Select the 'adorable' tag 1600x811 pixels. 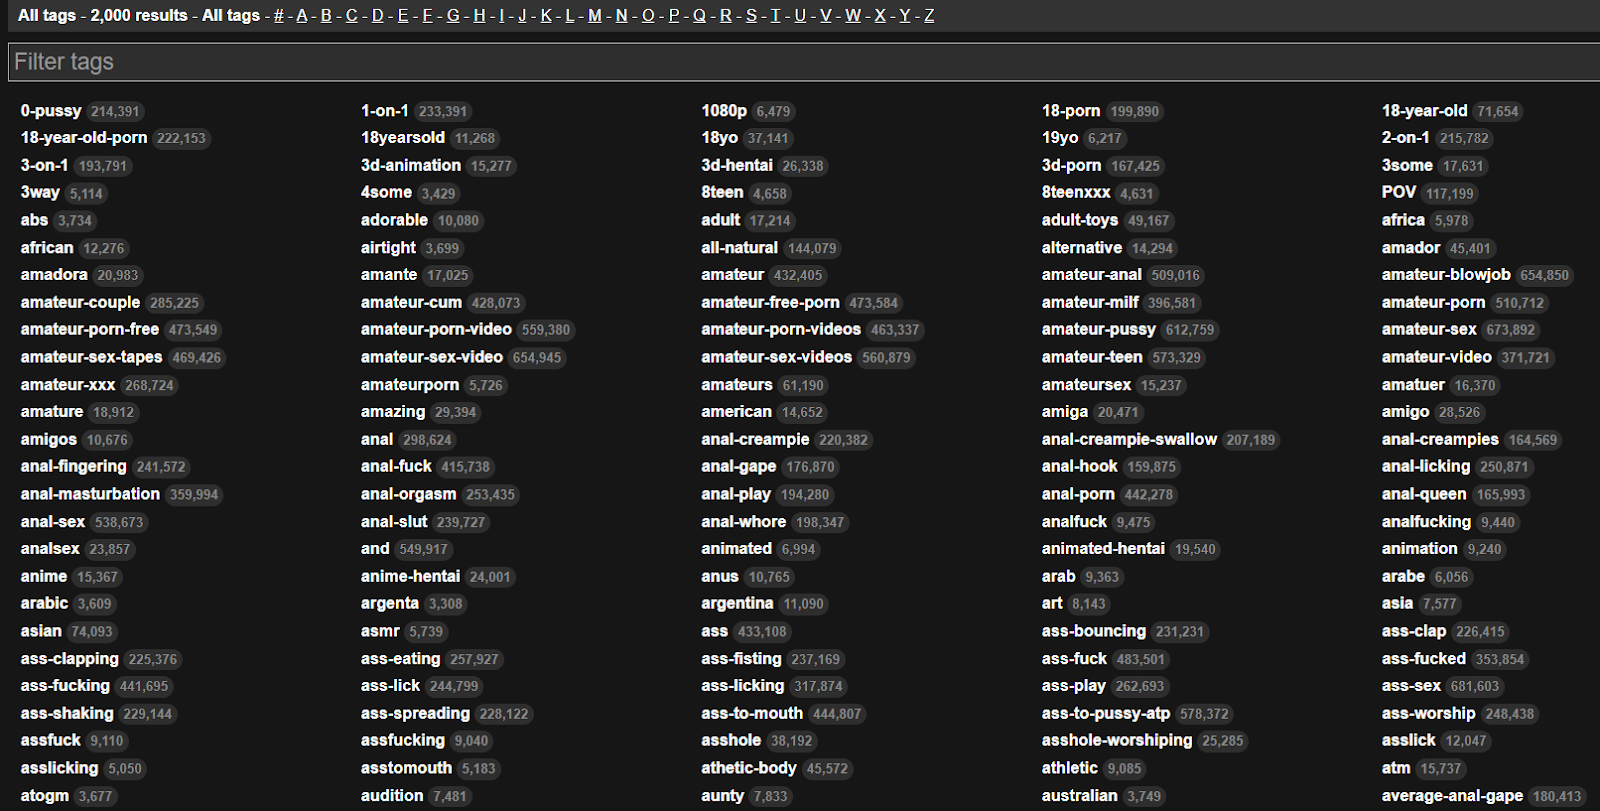394,220
